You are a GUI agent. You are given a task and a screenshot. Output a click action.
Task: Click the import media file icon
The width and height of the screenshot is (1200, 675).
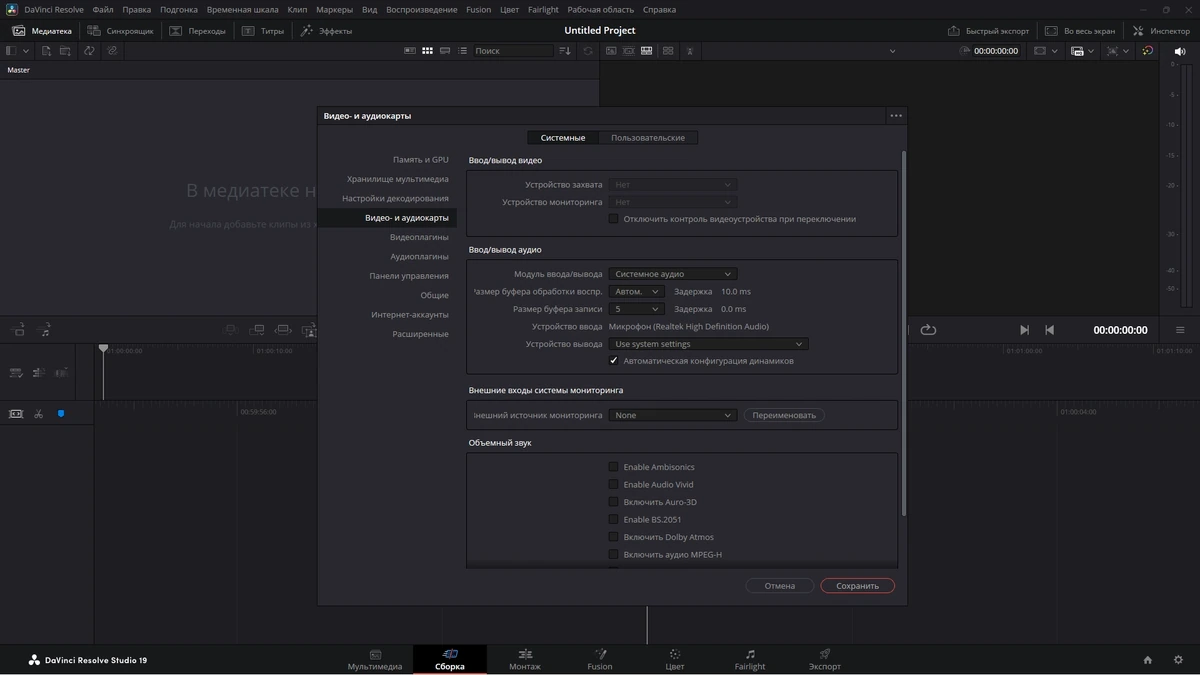pos(46,51)
